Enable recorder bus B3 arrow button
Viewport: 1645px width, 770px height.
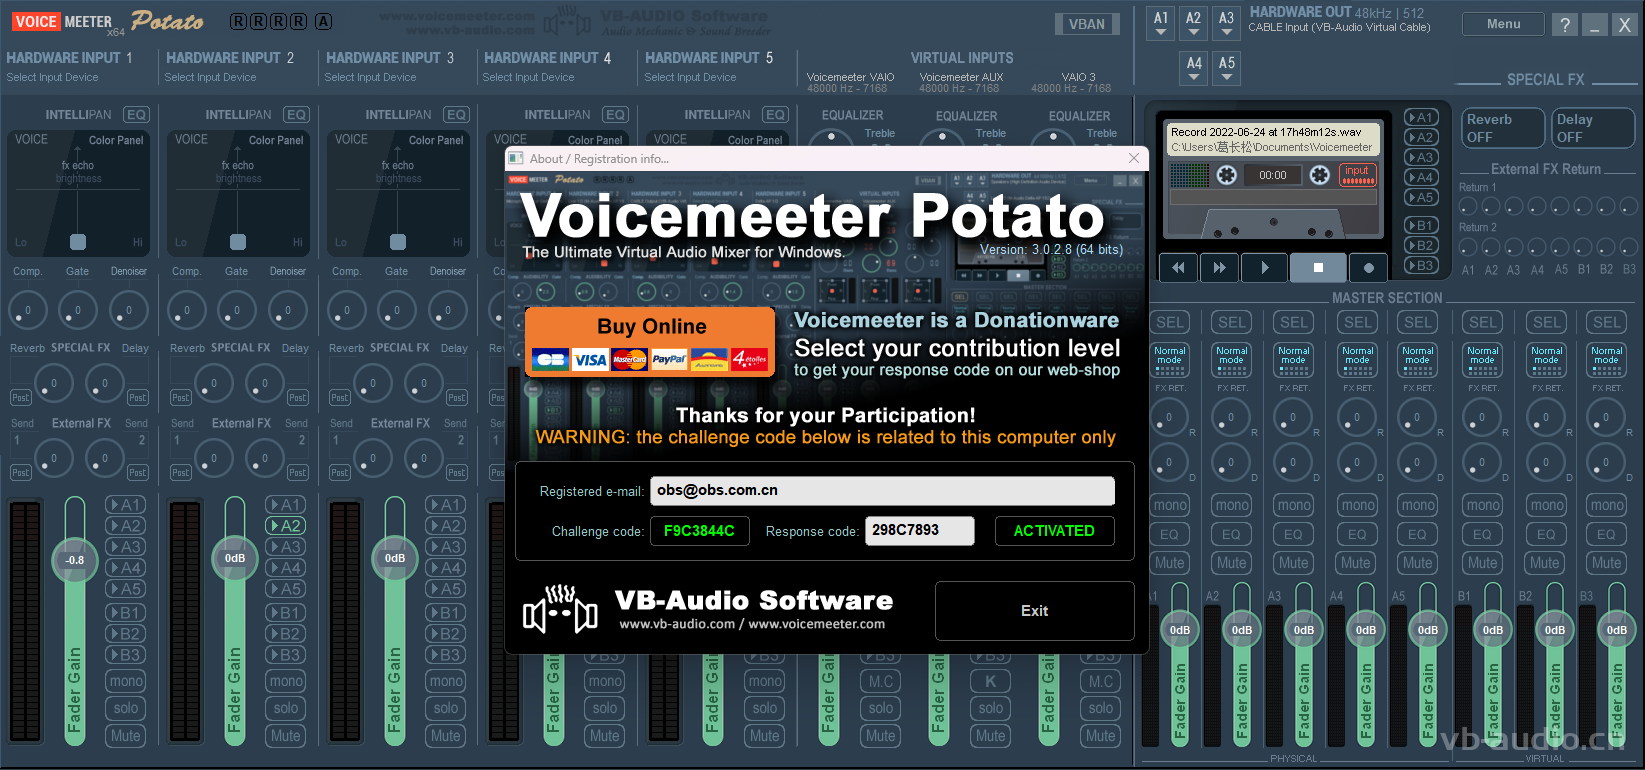pos(1421,265)
